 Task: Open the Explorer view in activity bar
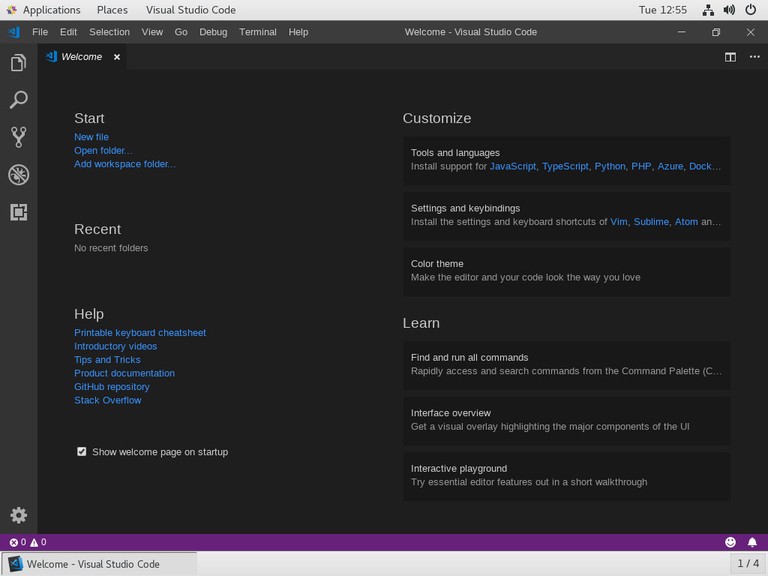click(x=18, y=64)
